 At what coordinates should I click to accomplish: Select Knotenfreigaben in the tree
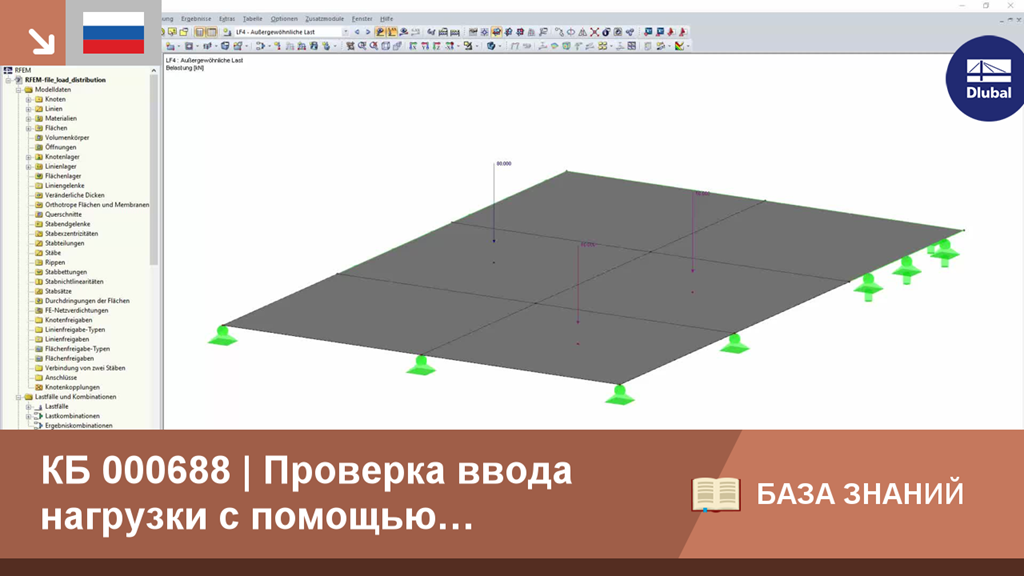[68, 320]
